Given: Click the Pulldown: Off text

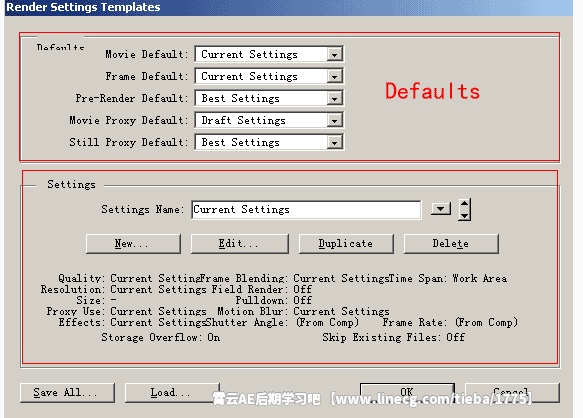Looking at the screenshot, I should pos(274,300).
